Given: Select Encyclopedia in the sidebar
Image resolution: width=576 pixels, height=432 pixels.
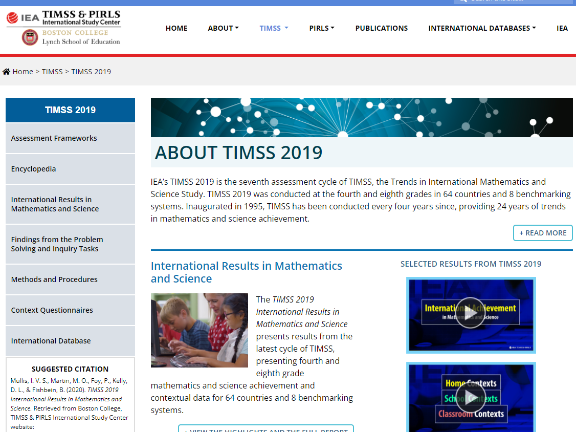Looking at the screenshot, I should 70,169.
